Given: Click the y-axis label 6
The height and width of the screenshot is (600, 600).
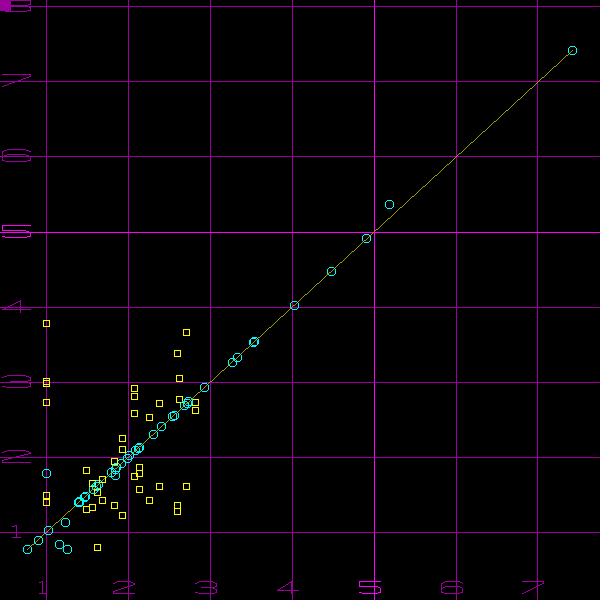Looking at the screenshot, I should coord(16,156).
